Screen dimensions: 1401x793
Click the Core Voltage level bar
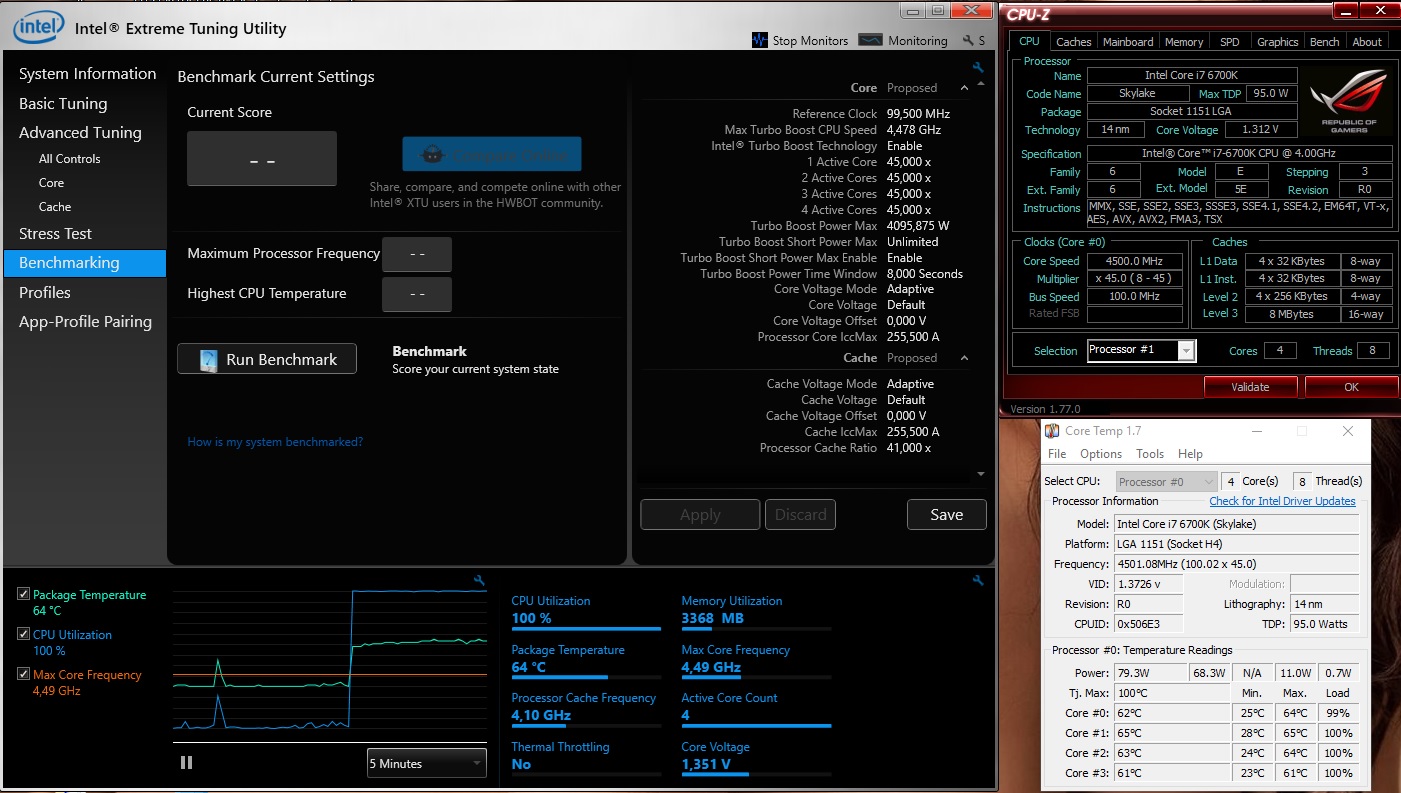tap(756, 774)
